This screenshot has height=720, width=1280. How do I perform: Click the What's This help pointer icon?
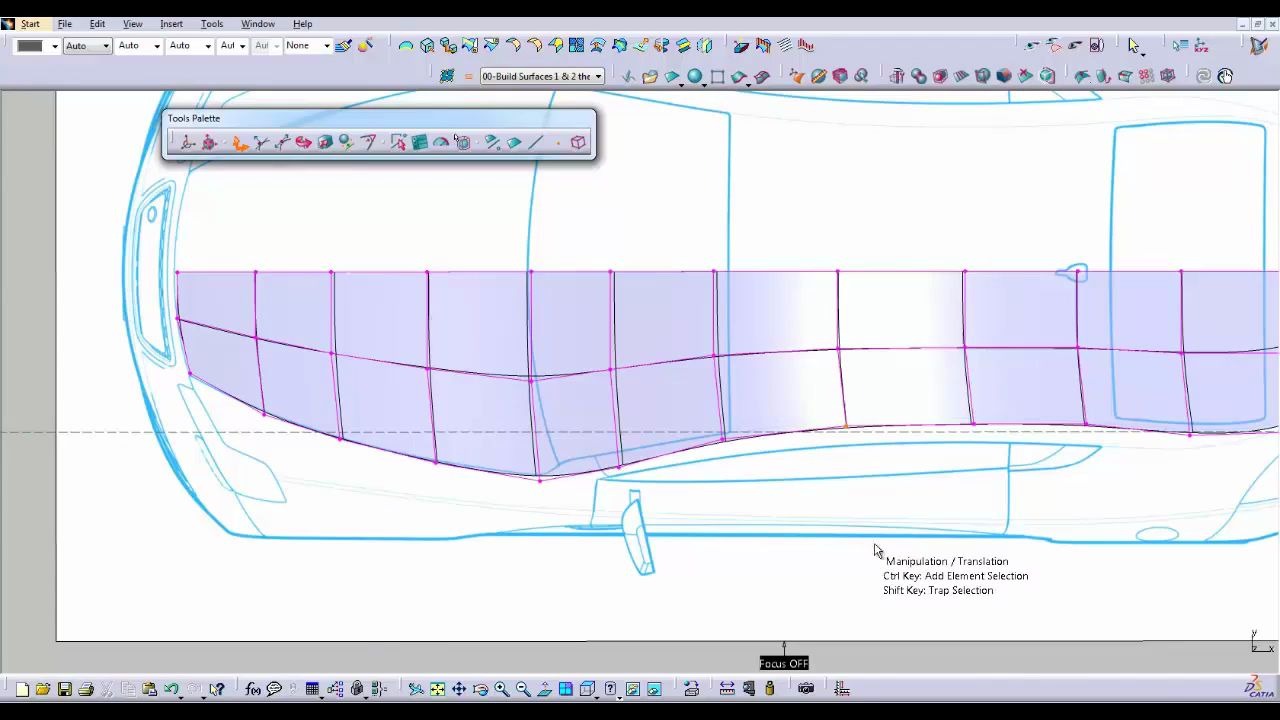[x=216, y=689]
